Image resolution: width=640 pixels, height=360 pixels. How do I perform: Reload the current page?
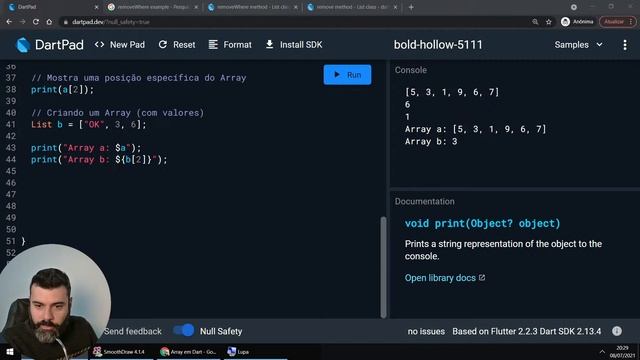(x=36, y=22)
